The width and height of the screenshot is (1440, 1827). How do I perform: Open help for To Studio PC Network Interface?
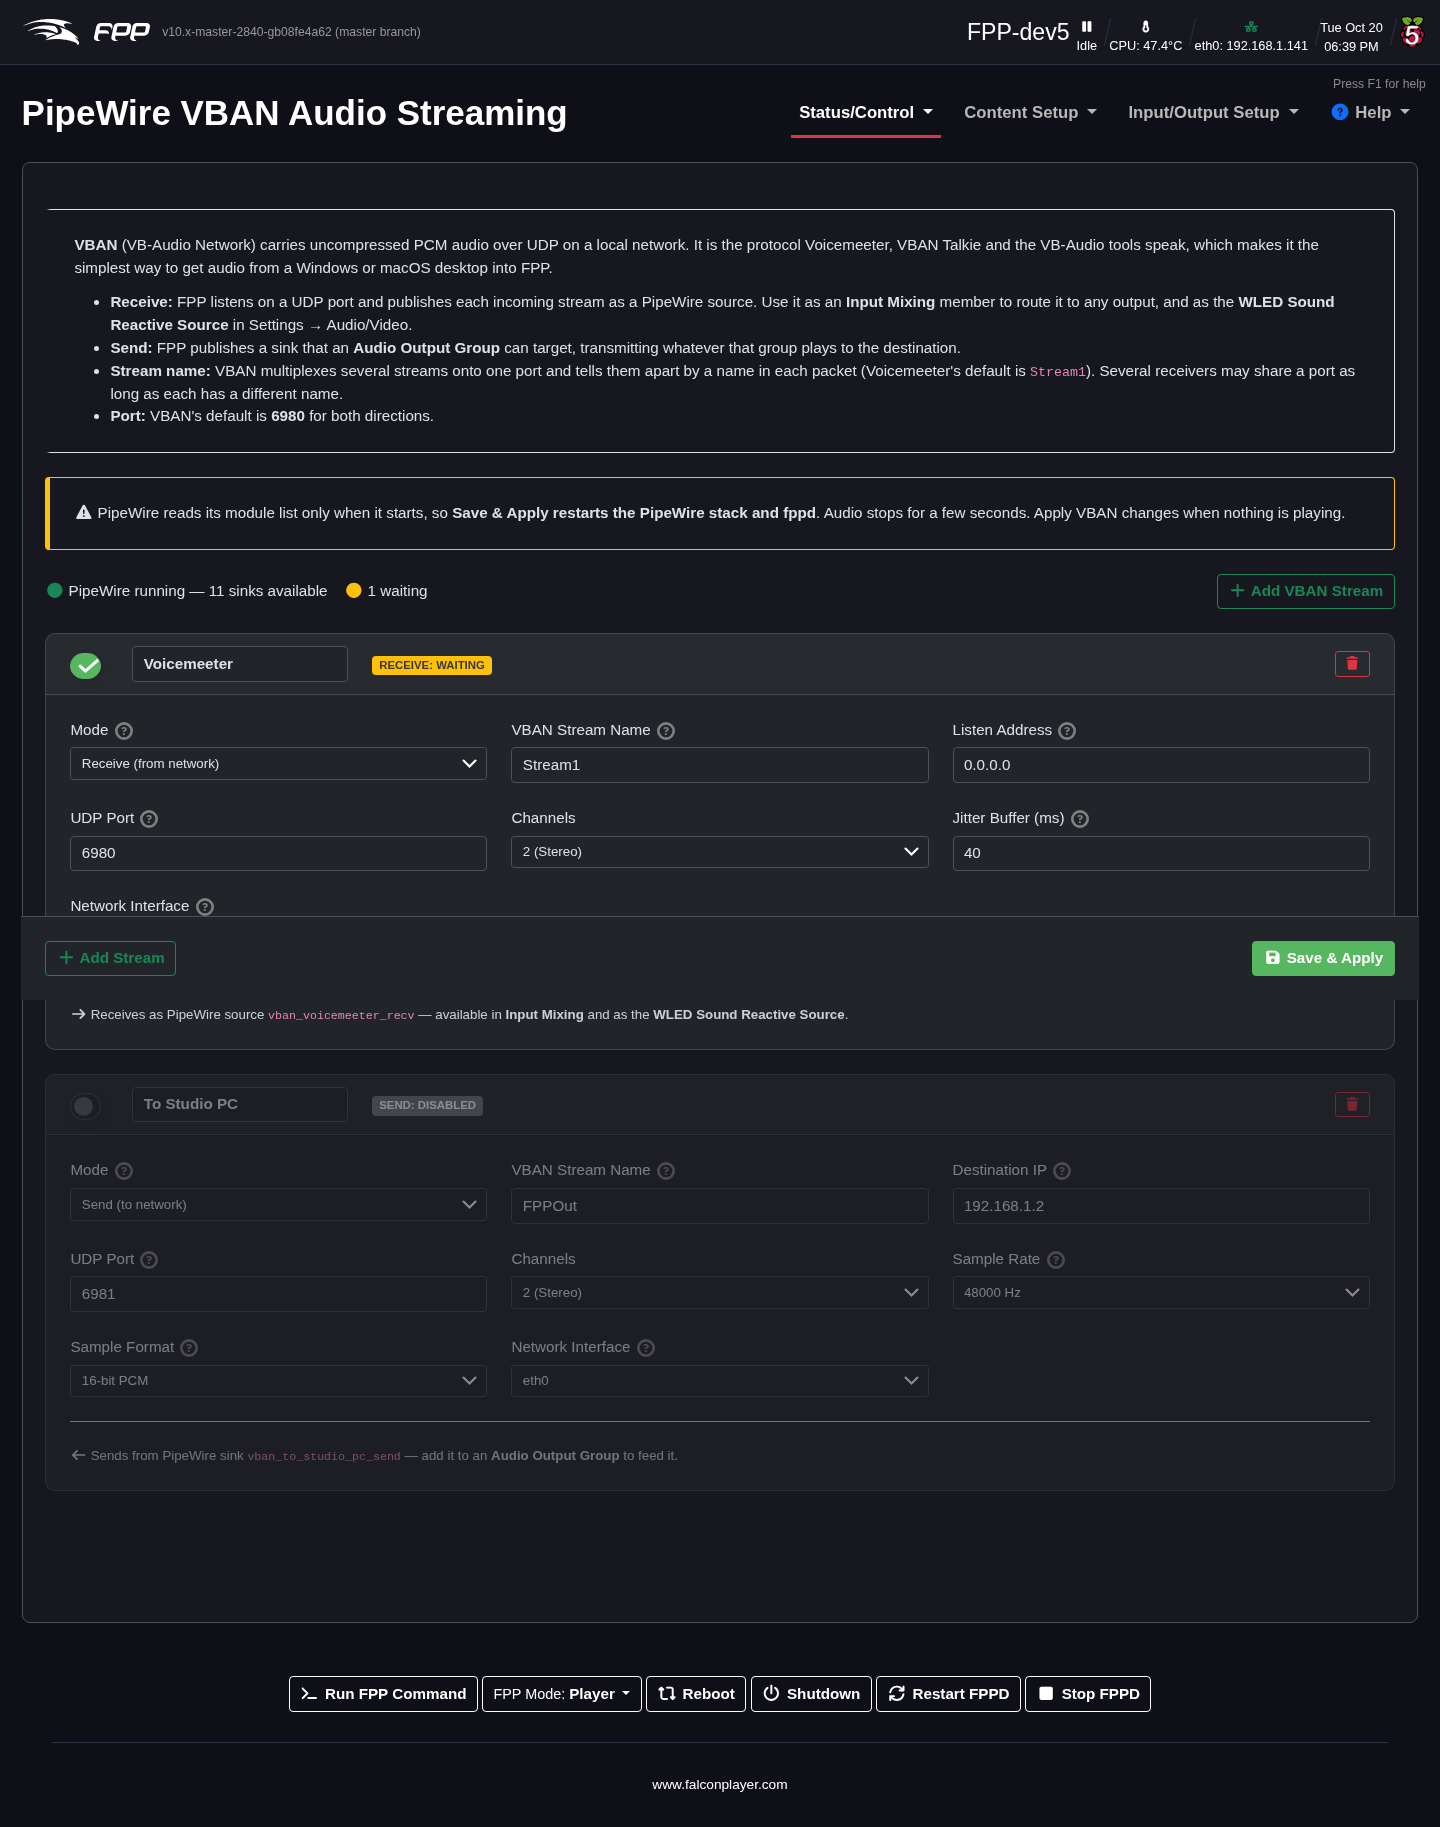[646, 1348]
